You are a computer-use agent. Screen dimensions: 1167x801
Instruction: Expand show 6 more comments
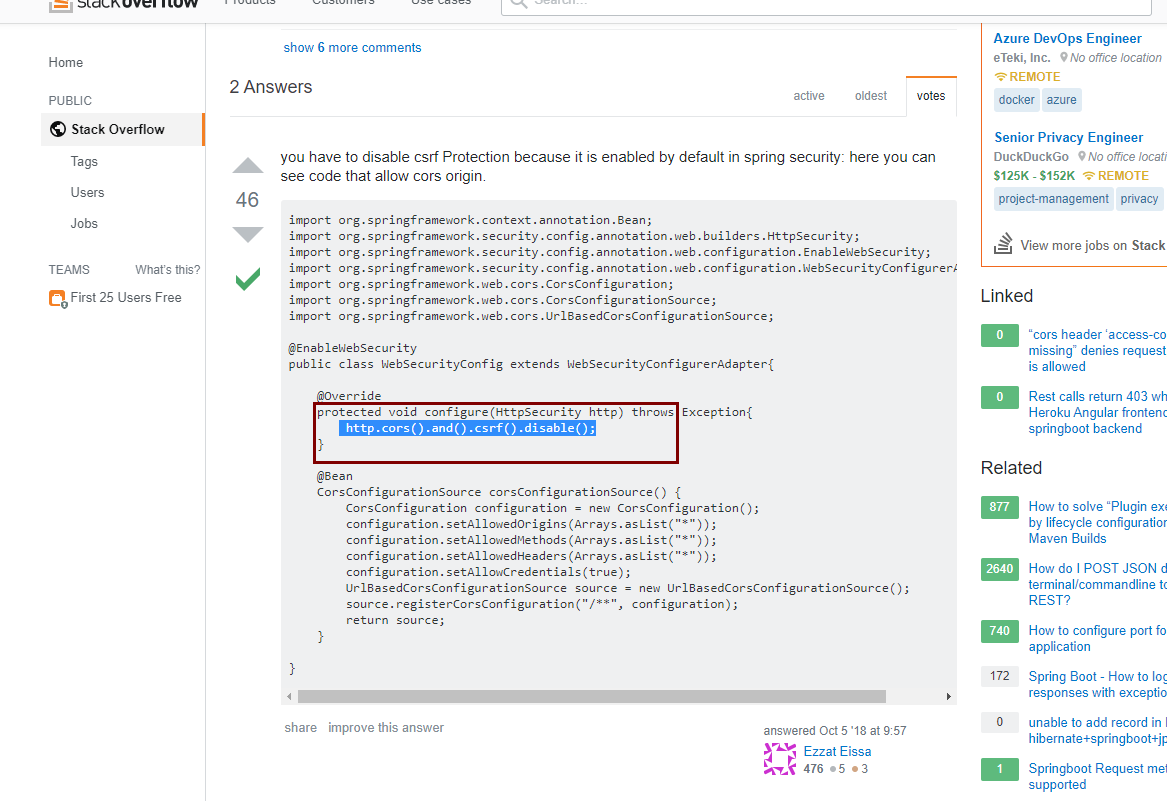[352, 47]
